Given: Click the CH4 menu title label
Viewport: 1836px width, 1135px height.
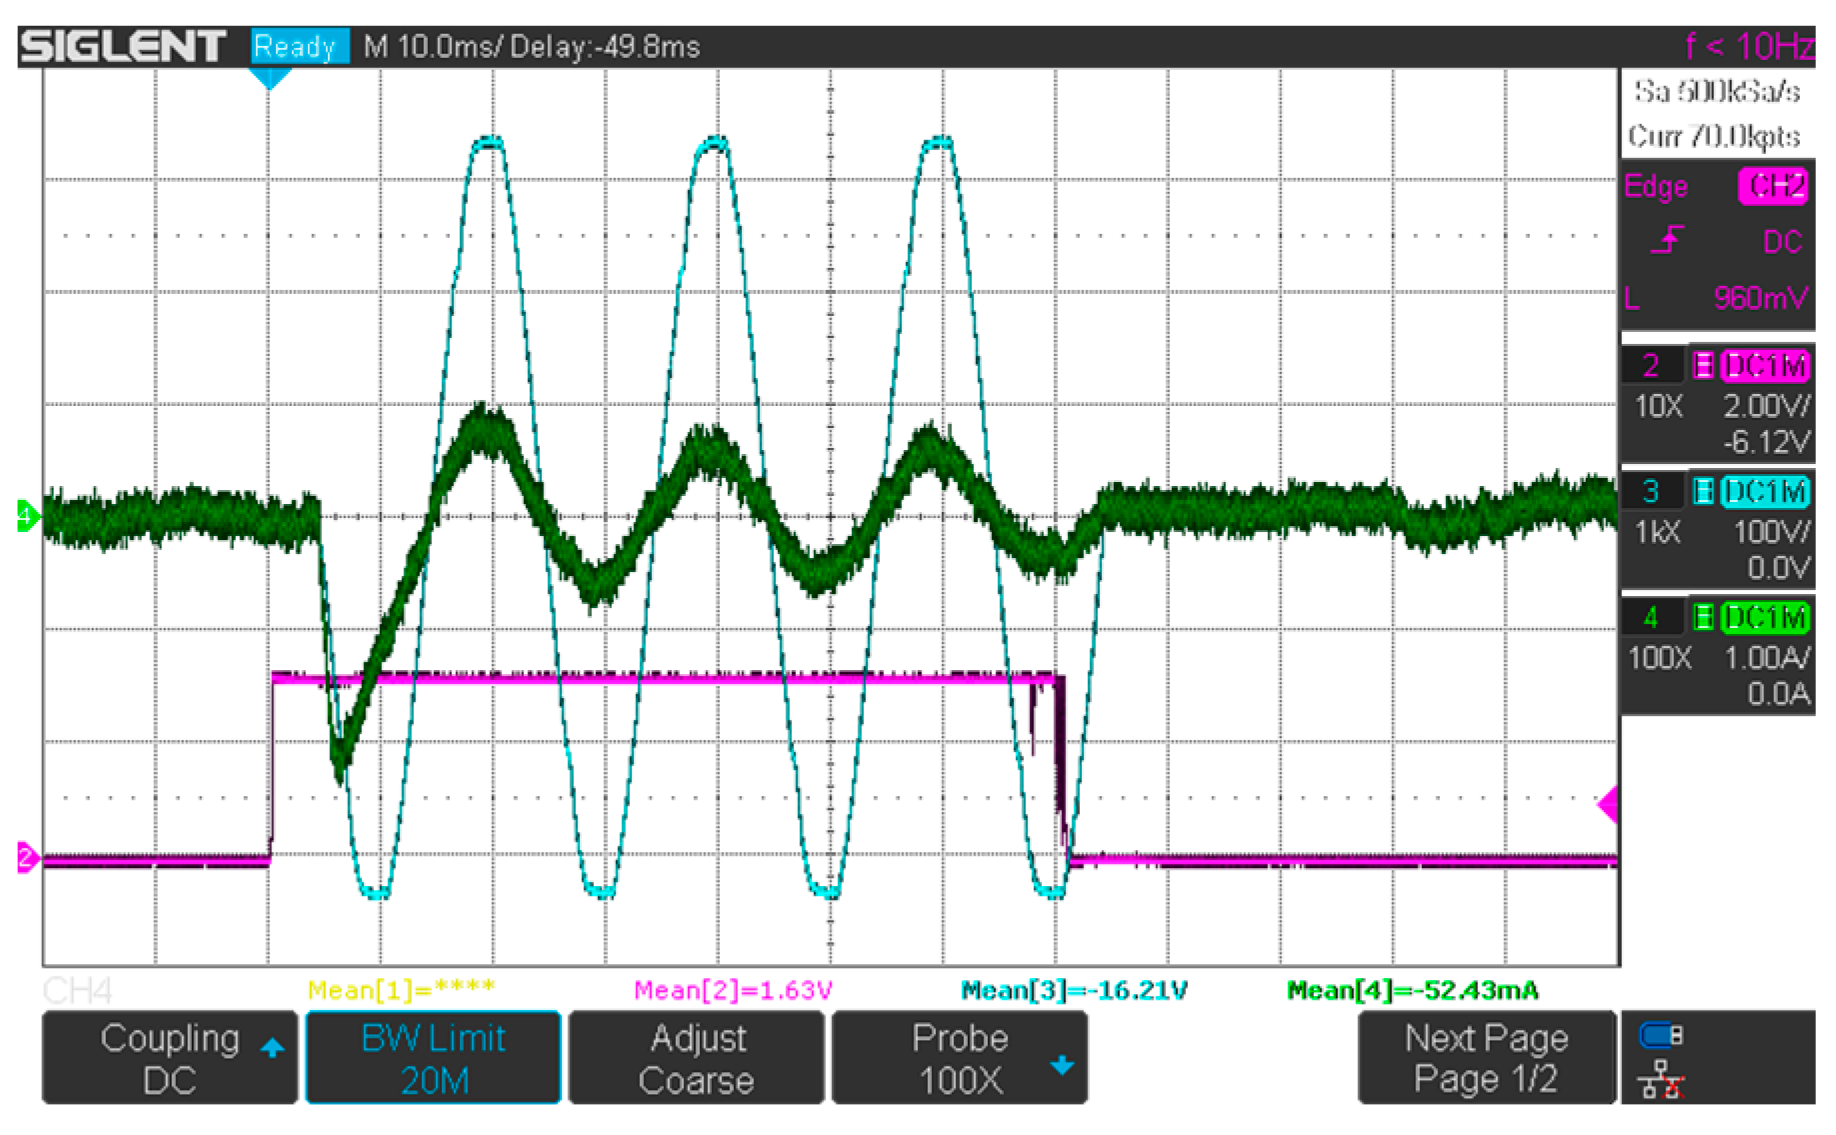Looking at the screenshot, I should pos(77,990).
